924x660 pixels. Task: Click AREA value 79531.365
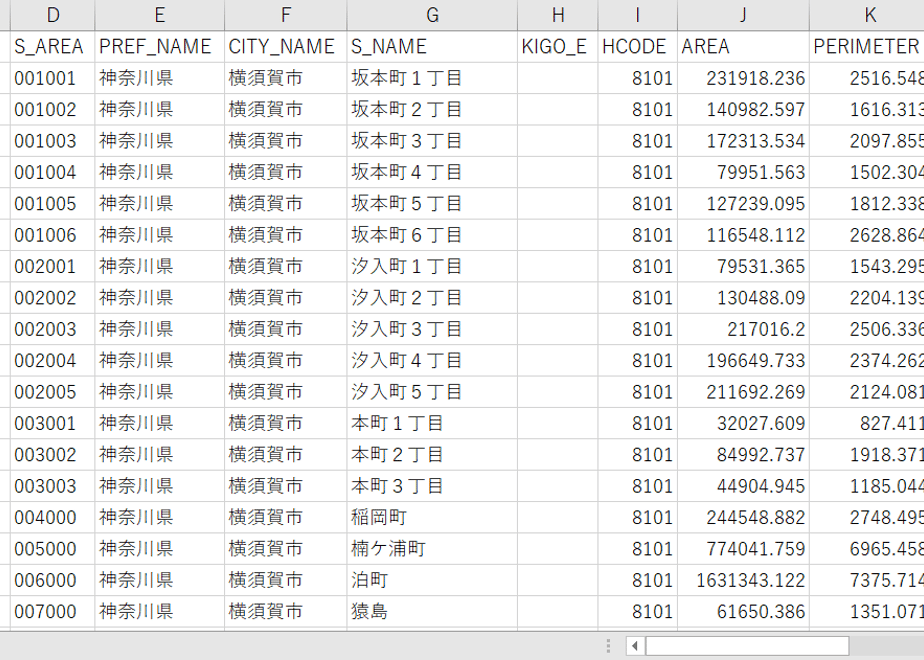pos(743,266)
